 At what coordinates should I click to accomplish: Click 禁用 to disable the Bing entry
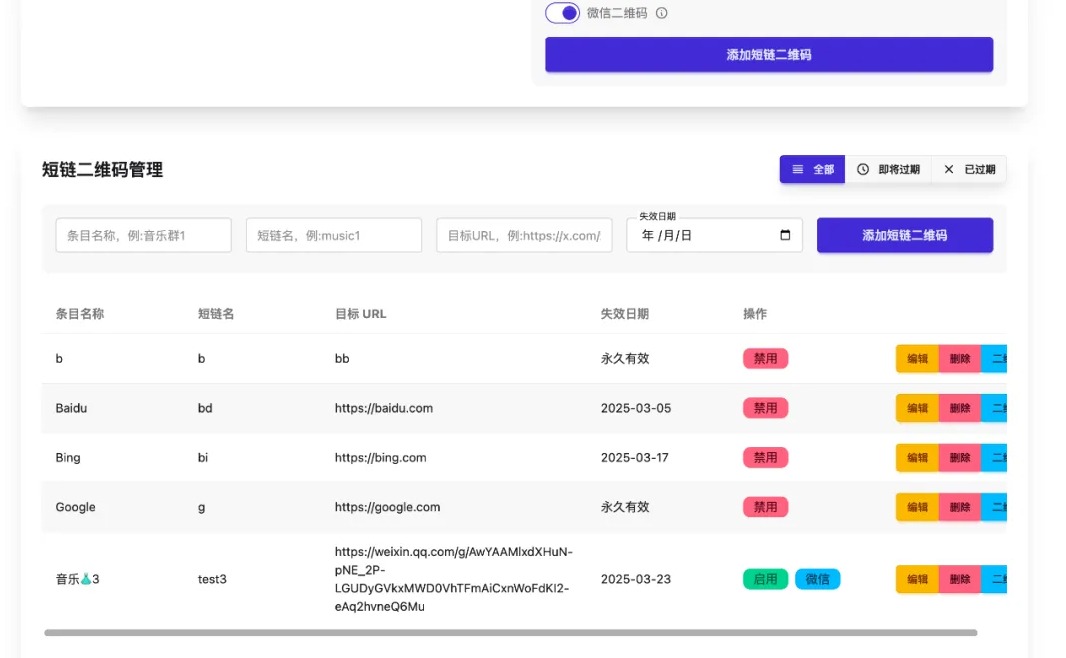[x=765, y=457]
